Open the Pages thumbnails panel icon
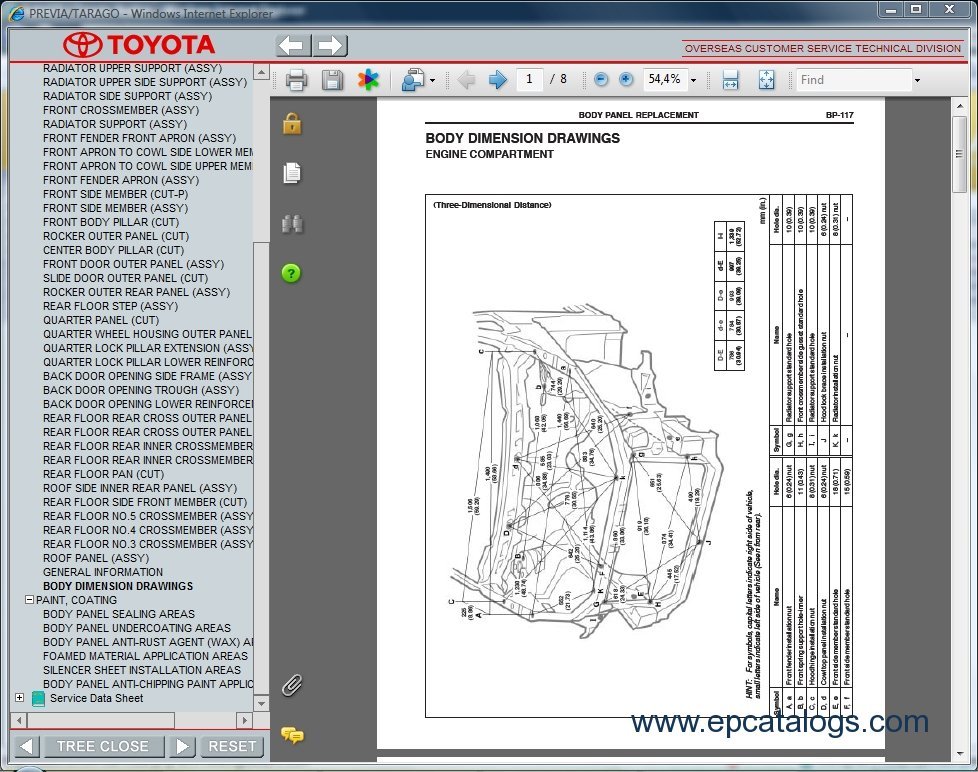The height and width of the screenshot is (772, 978). point(291,173)
